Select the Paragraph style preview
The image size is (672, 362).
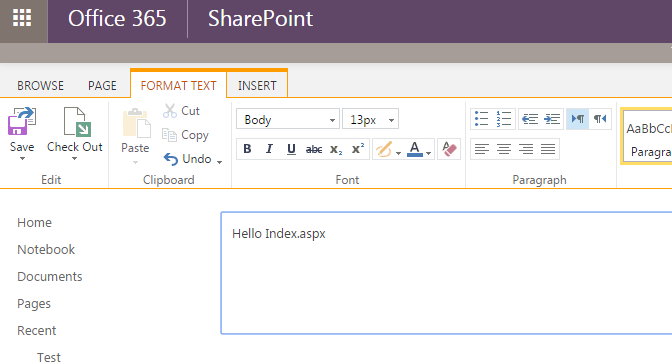(647, 136)
